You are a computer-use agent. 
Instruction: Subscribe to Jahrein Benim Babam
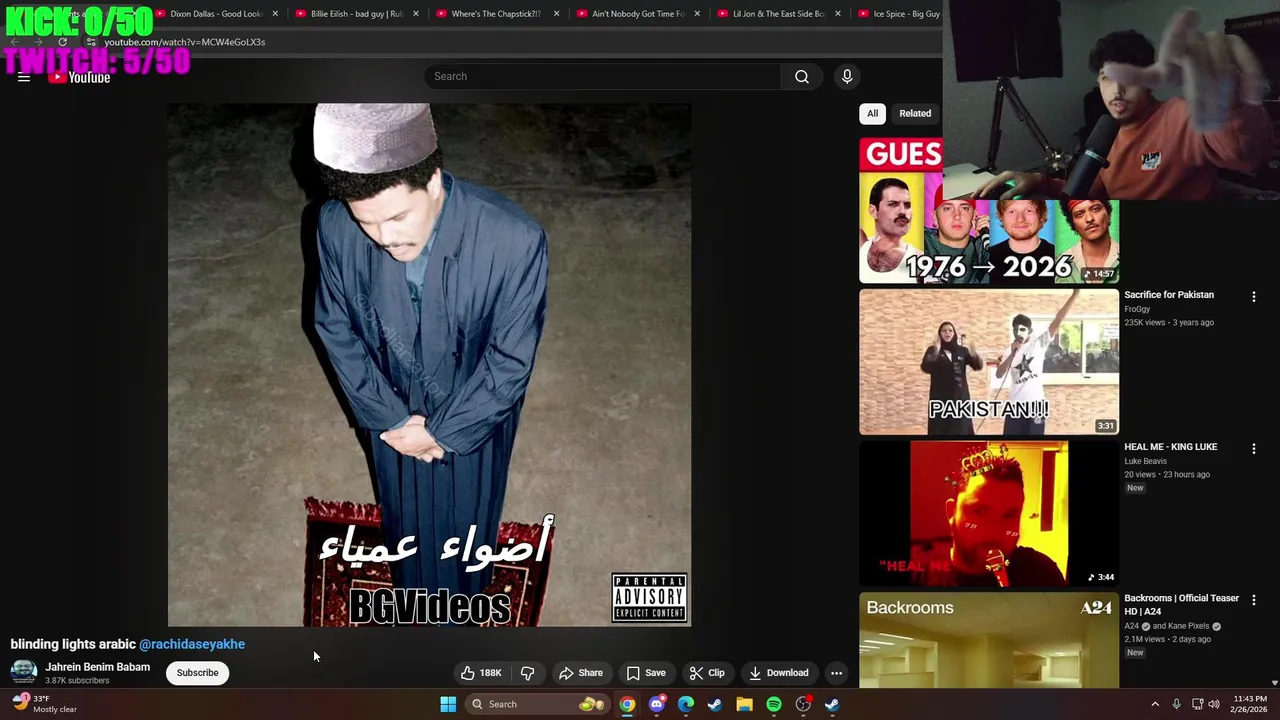[197, 673]
